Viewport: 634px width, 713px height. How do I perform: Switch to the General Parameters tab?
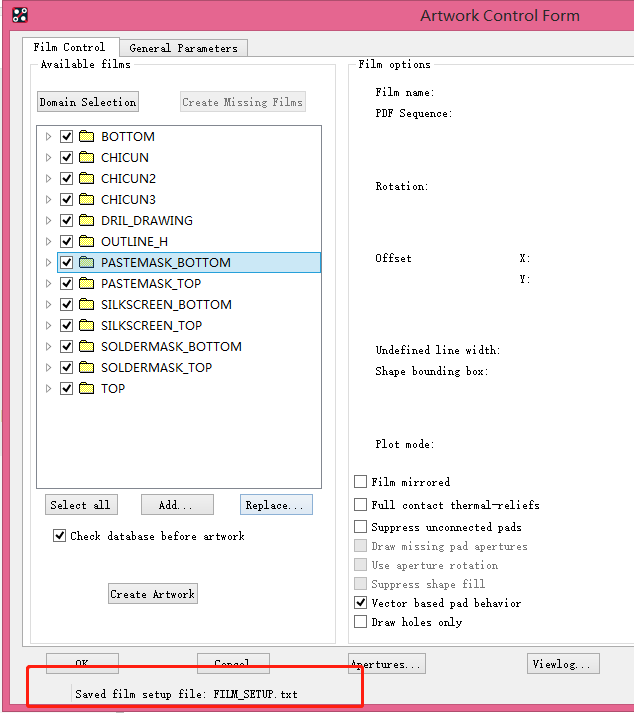point(183,48)
